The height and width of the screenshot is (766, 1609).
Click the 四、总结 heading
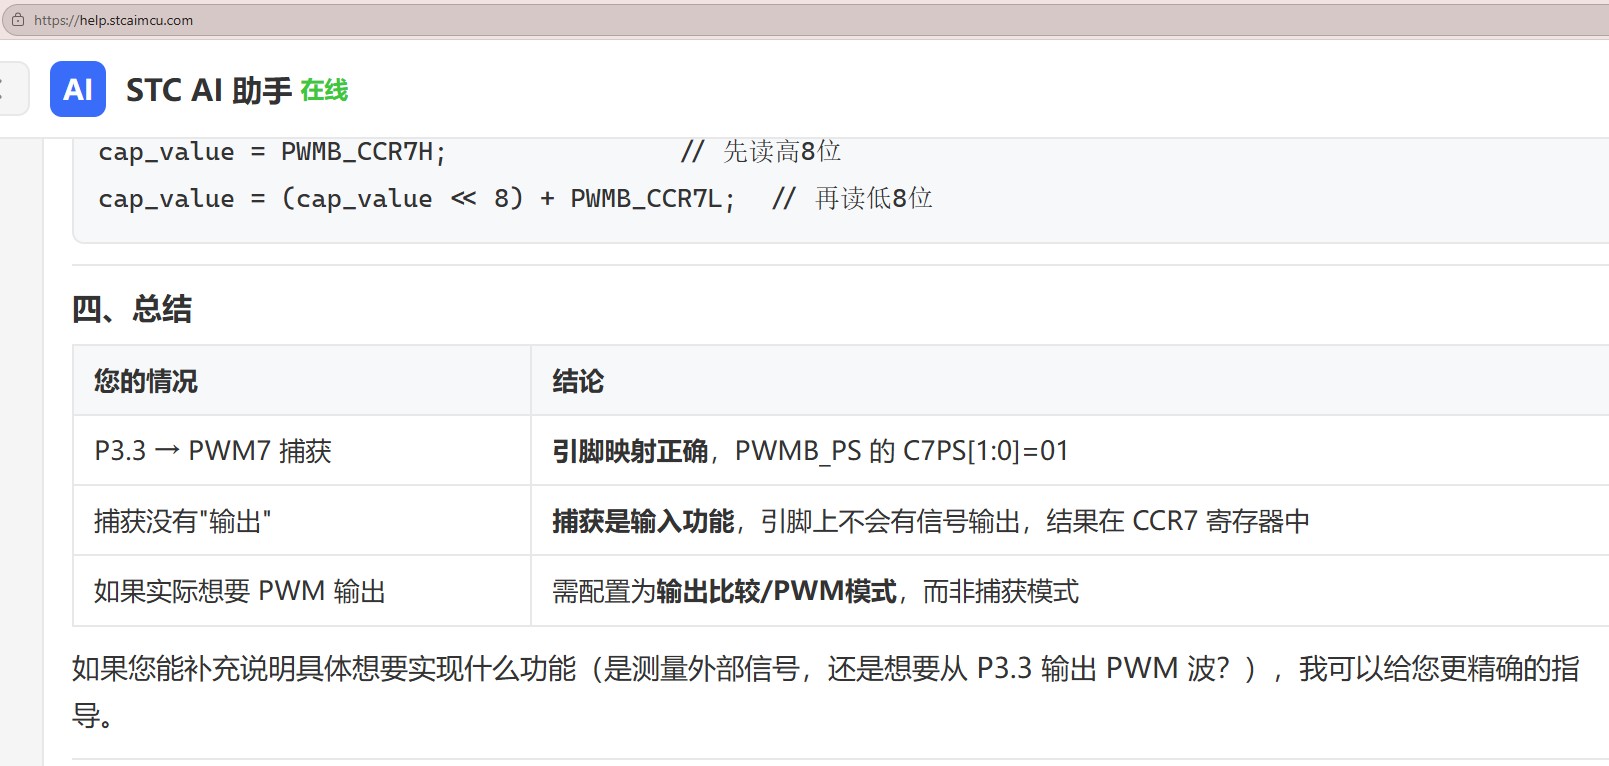(132, 309)
